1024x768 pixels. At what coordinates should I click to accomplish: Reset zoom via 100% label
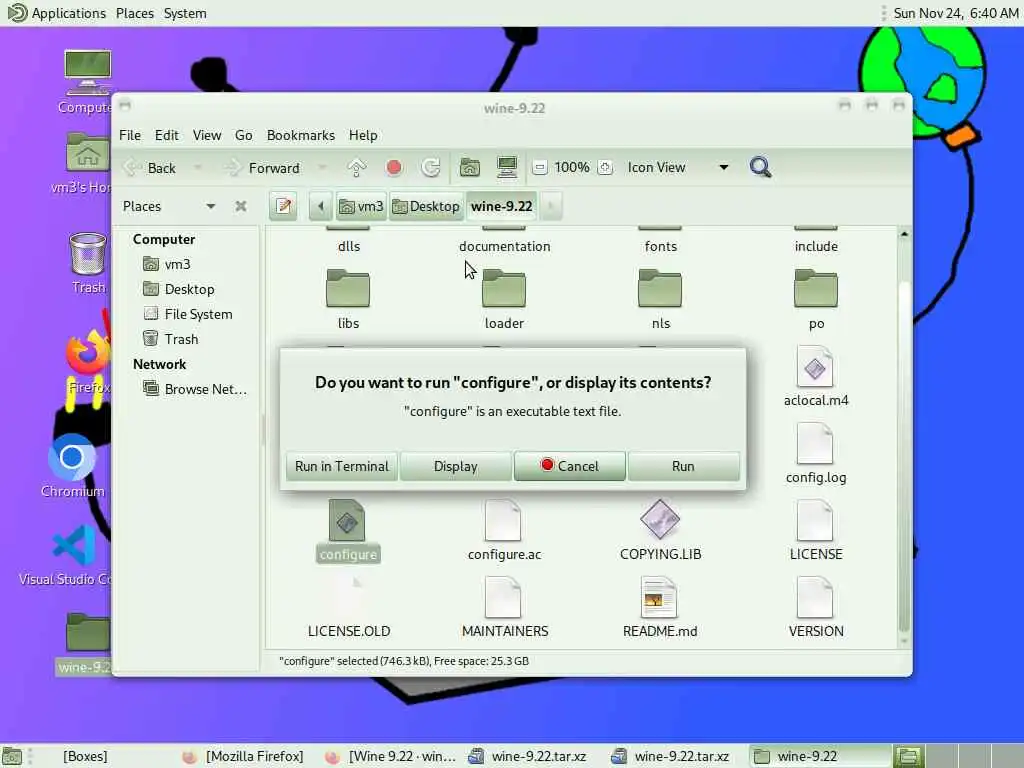pyautogui.click(x=572, y=167)
